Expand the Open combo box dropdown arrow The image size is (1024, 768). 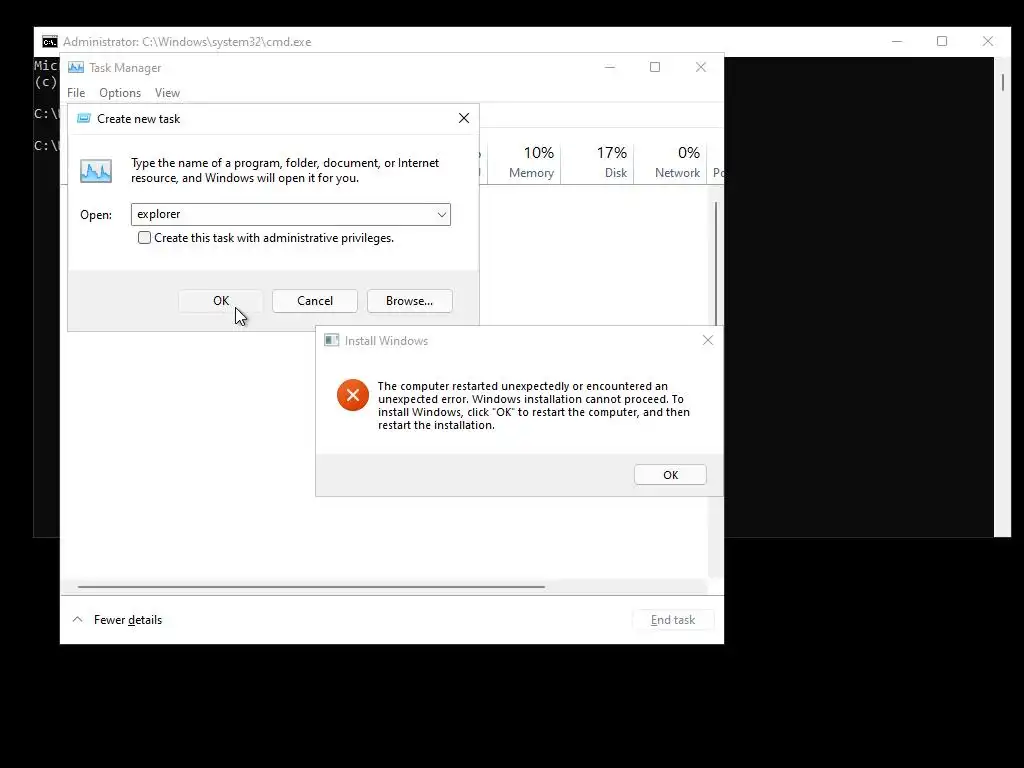click(x=441, y=214)
